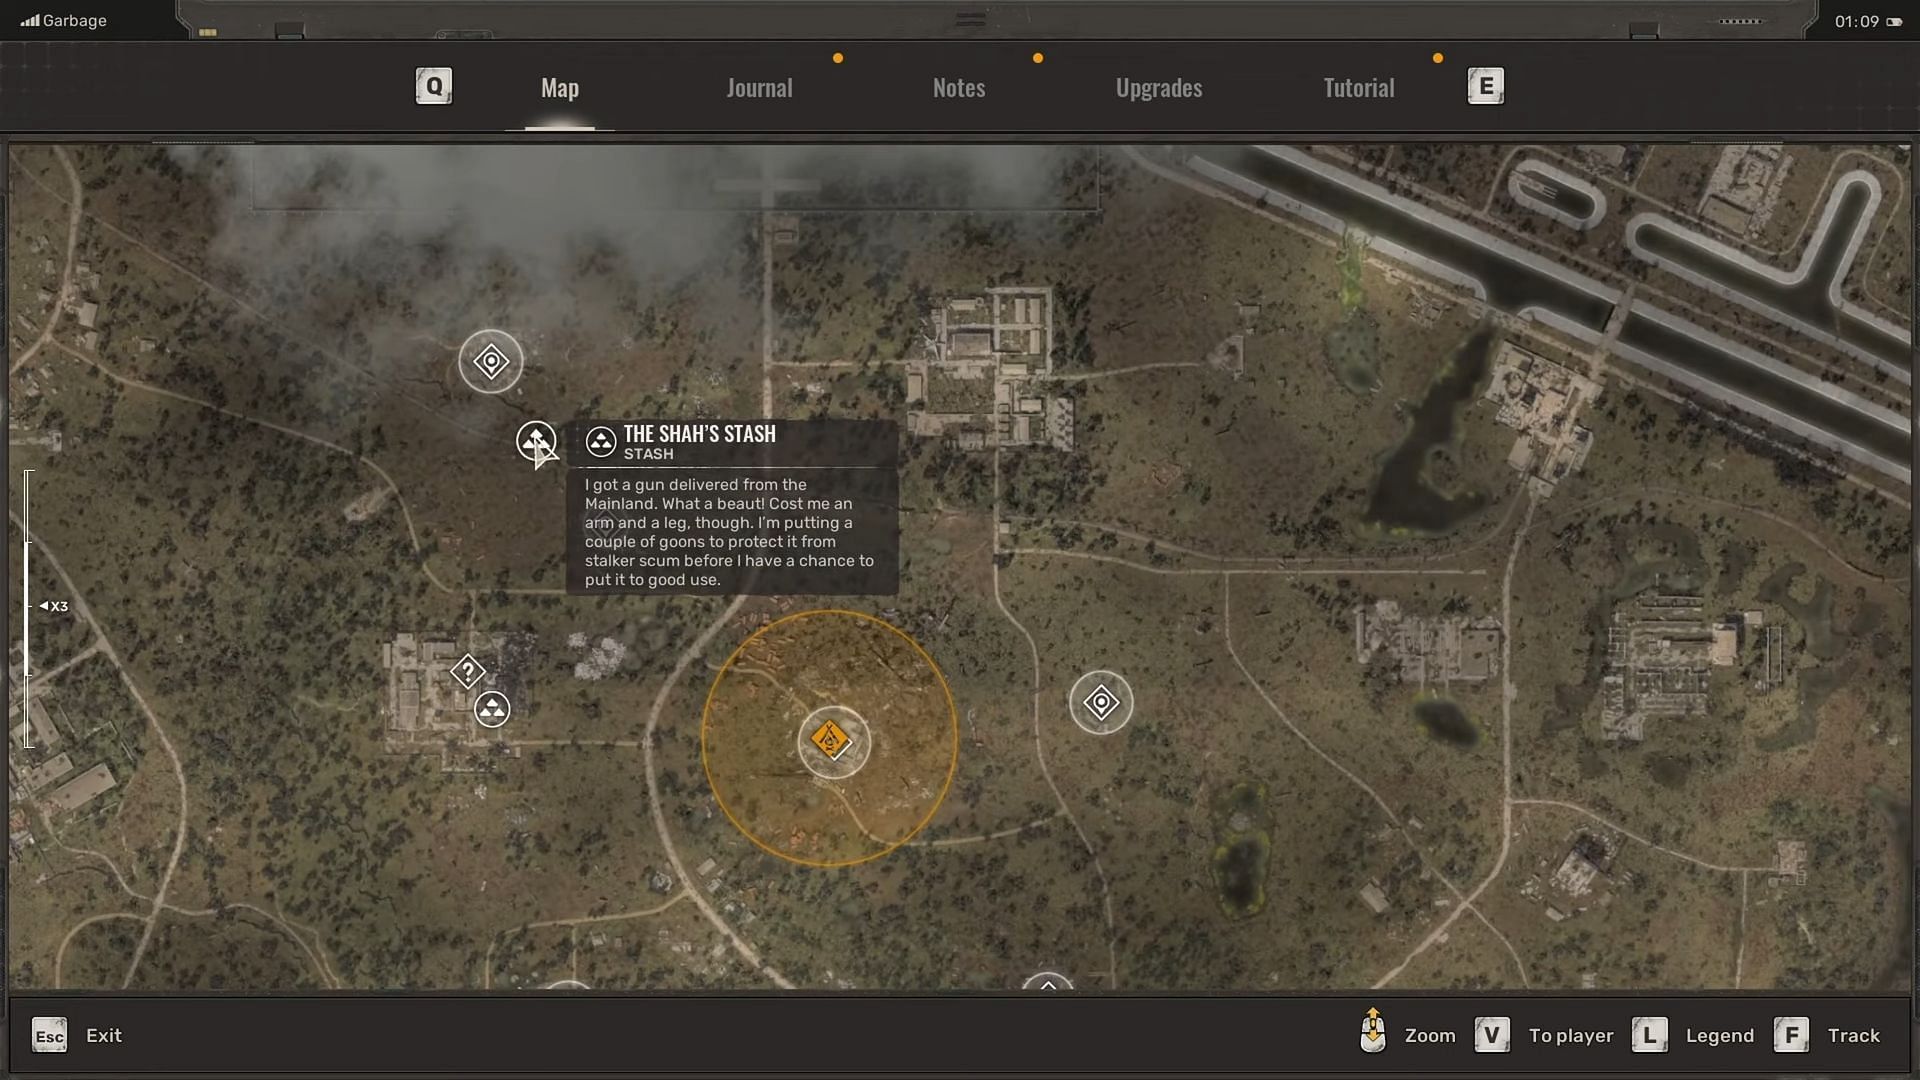Switch to the Upgrades tab
The width and height of the screenshot is (1920, 1080).
click(x=1158, y=87)
